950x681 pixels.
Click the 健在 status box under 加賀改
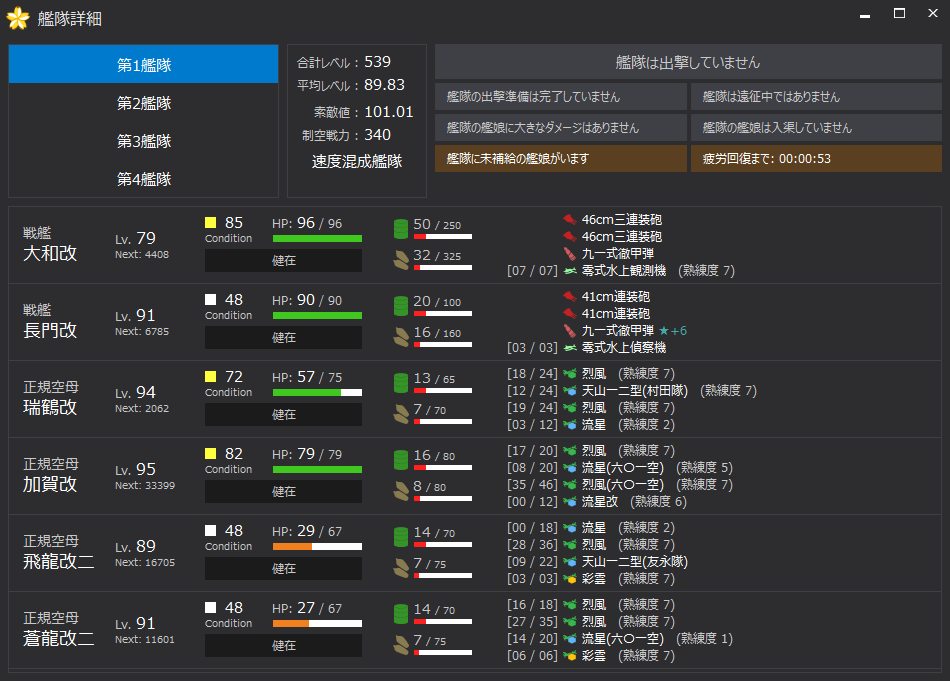coord(283,492)
